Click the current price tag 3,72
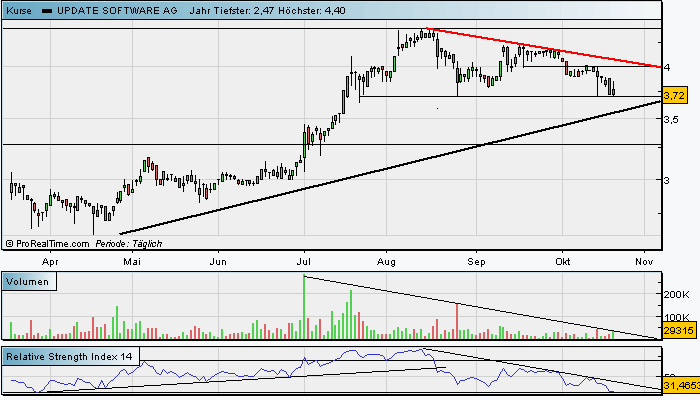700x400 pixels. coord(674,96)
